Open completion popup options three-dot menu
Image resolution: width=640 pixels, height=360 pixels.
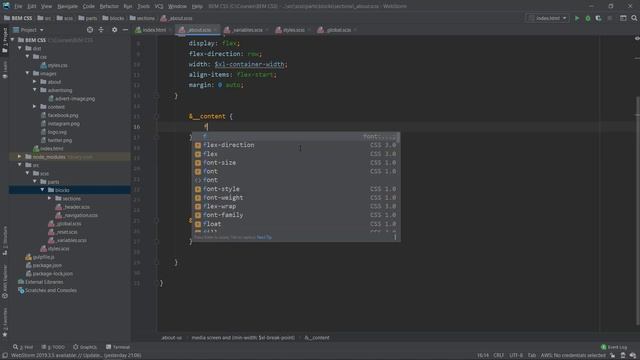pyautogui.click(x=395, y=237)
